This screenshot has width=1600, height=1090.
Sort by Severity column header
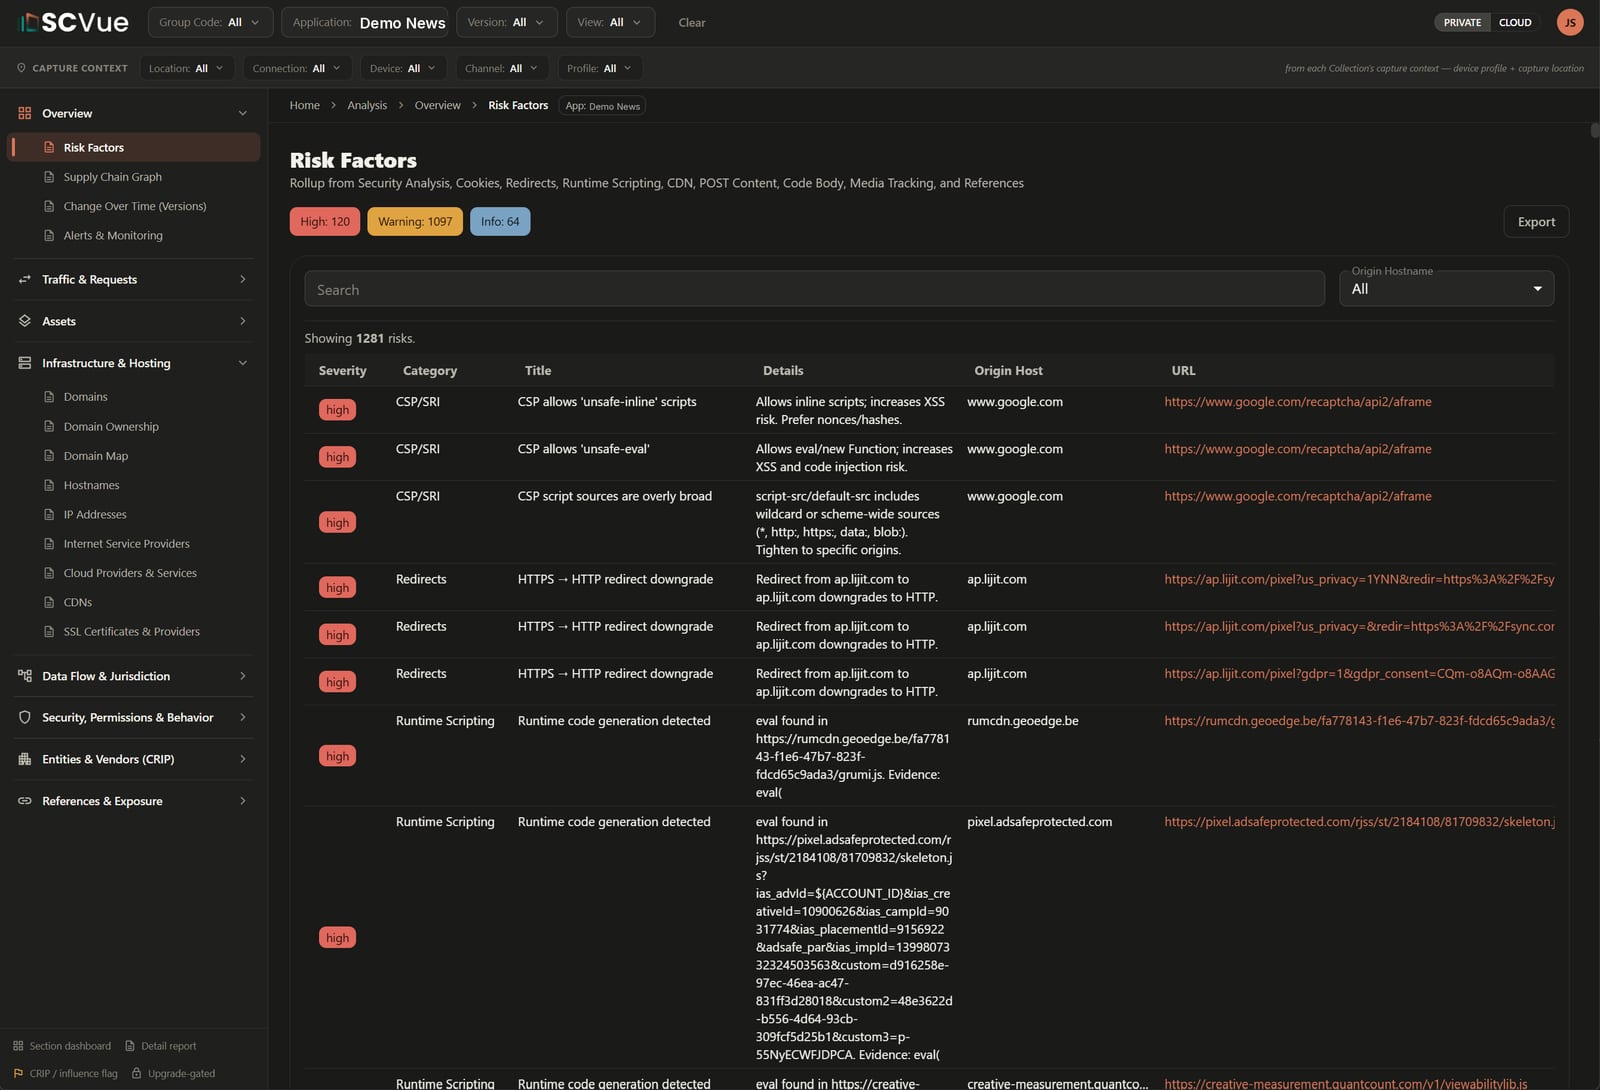[342, 370]
